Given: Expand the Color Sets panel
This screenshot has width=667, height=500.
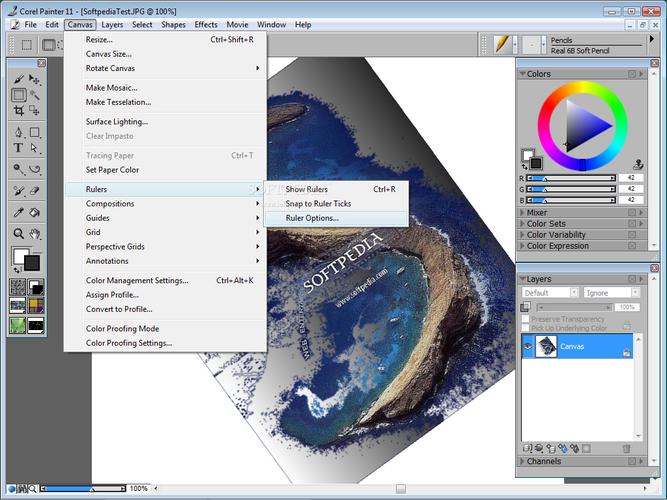Looking at the screenshot, I should [522, 223].
